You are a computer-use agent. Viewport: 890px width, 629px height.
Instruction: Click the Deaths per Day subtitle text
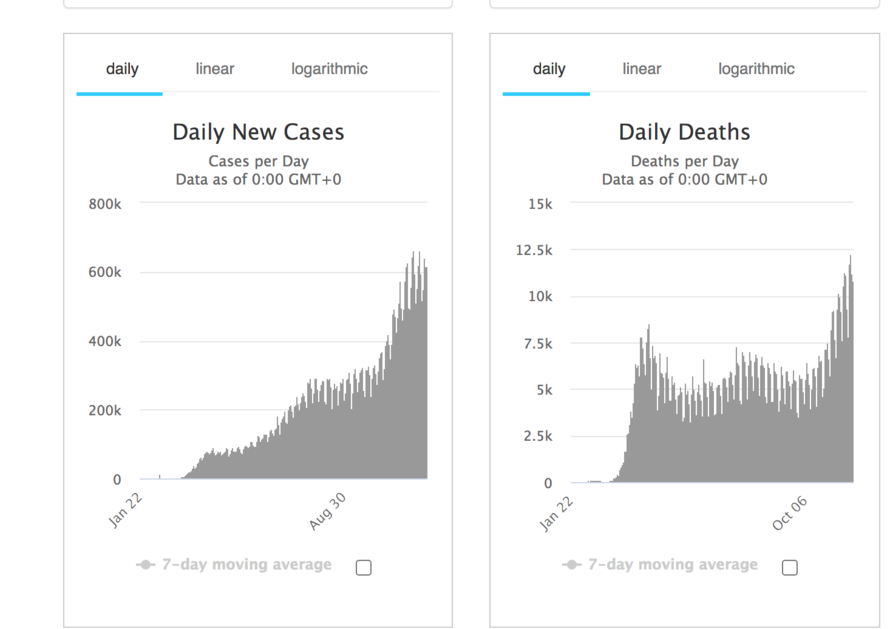click(x=684, y=161)
